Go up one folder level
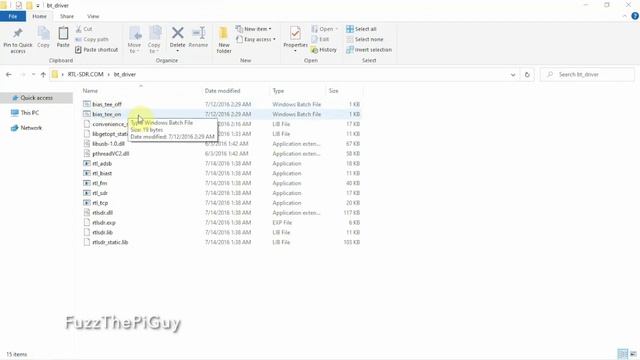 [43, 74]
